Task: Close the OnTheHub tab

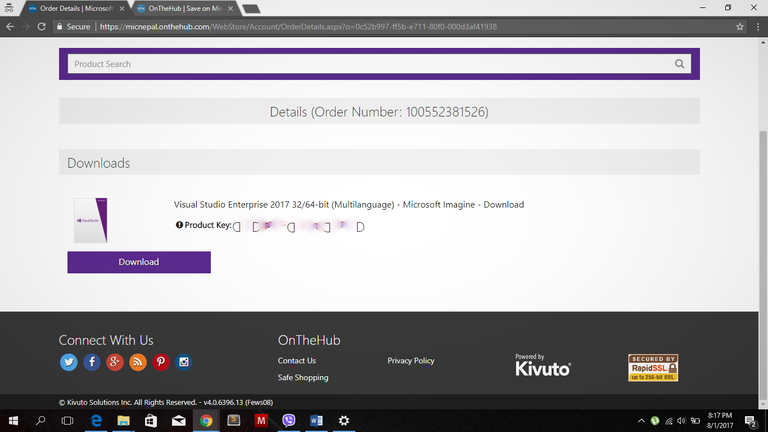Action: (x=230, y=8)
